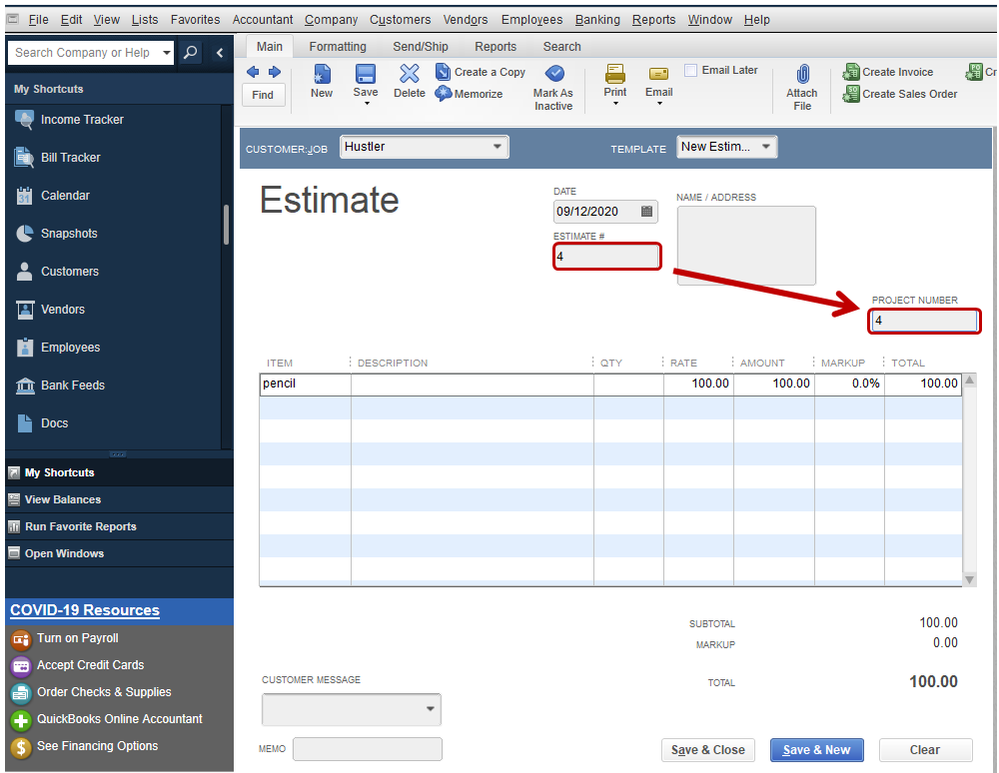The height and width of the screenshot is (773, 999).
Task: Switch to the ribbon Search tab
Action: point(562,47)
